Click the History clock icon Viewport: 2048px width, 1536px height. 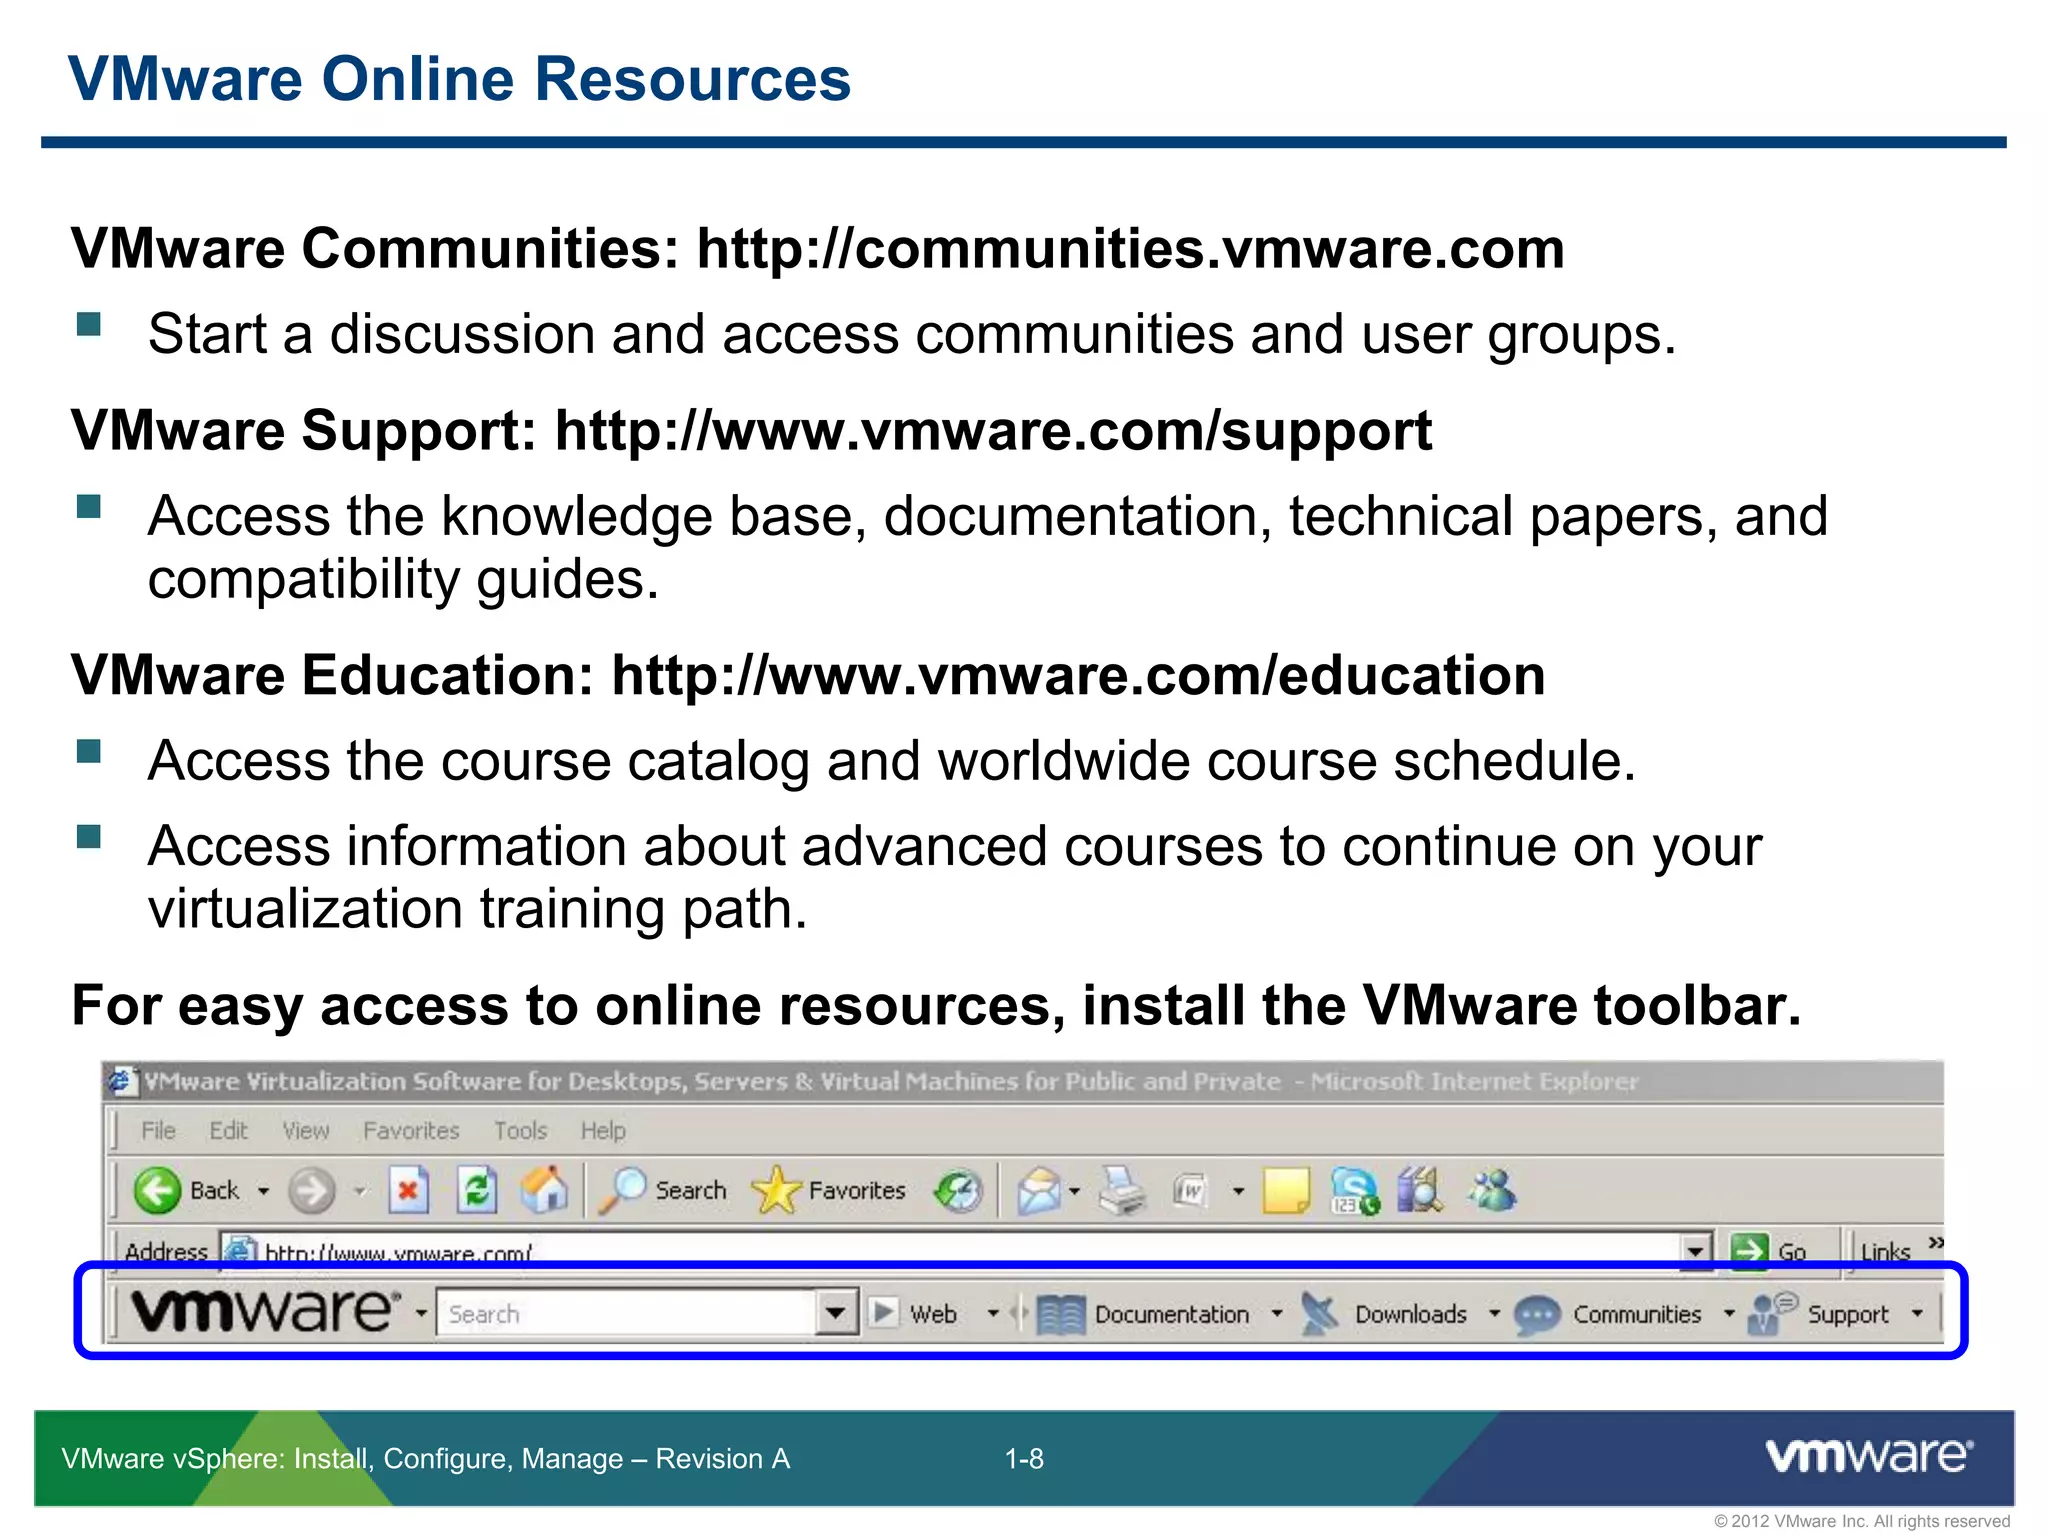958,1191
